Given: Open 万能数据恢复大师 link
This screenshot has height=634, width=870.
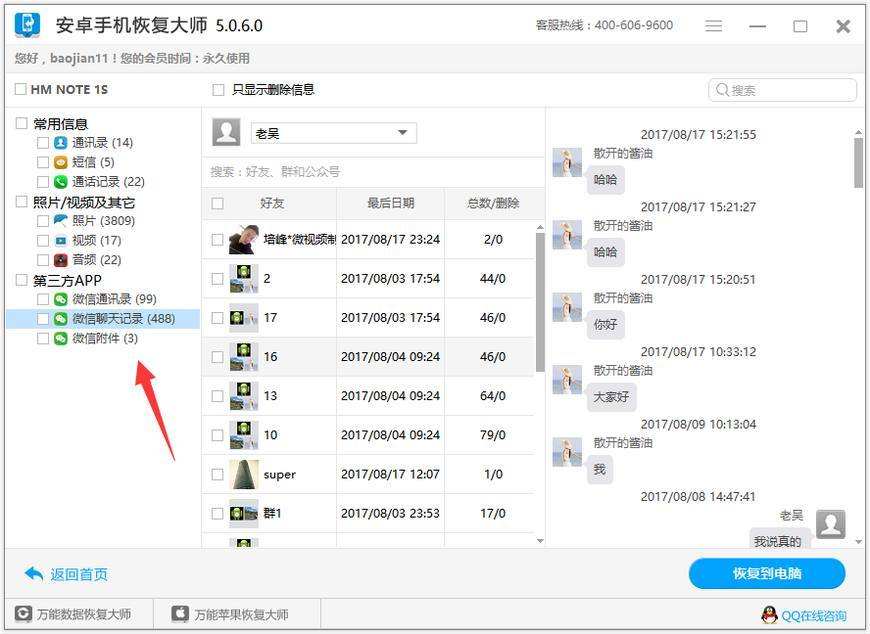Looking at the screenshot, I should coord(84,614).
